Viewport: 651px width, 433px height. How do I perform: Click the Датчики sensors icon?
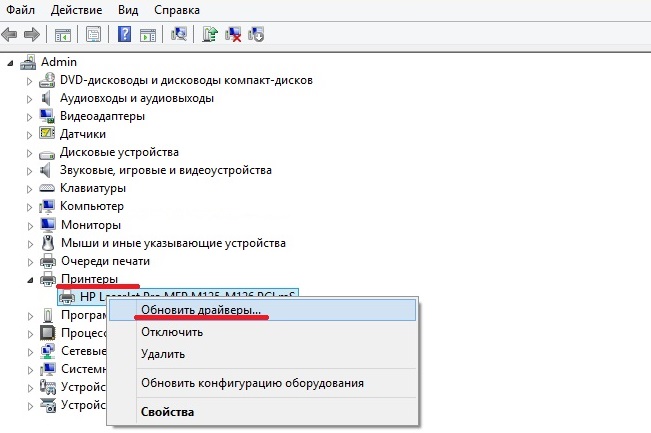tap(47, 133)
